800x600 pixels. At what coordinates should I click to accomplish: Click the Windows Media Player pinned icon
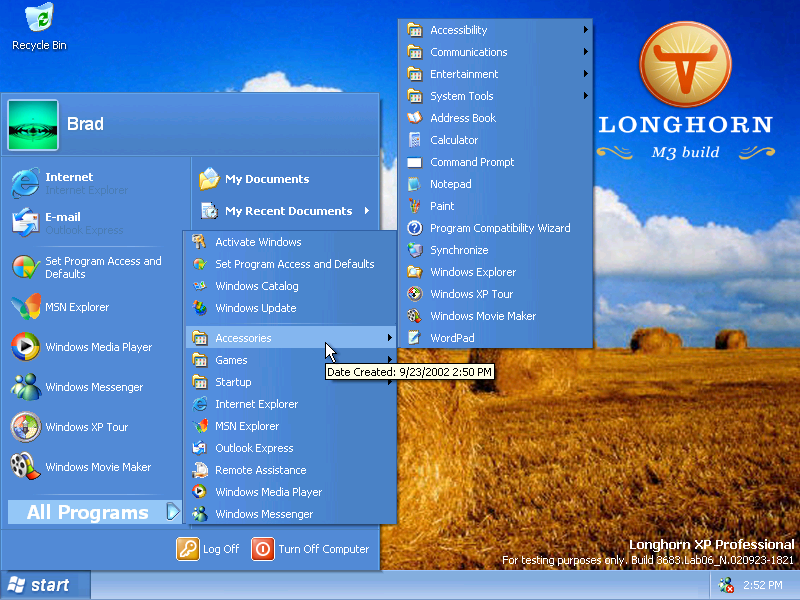coord(25,346)
